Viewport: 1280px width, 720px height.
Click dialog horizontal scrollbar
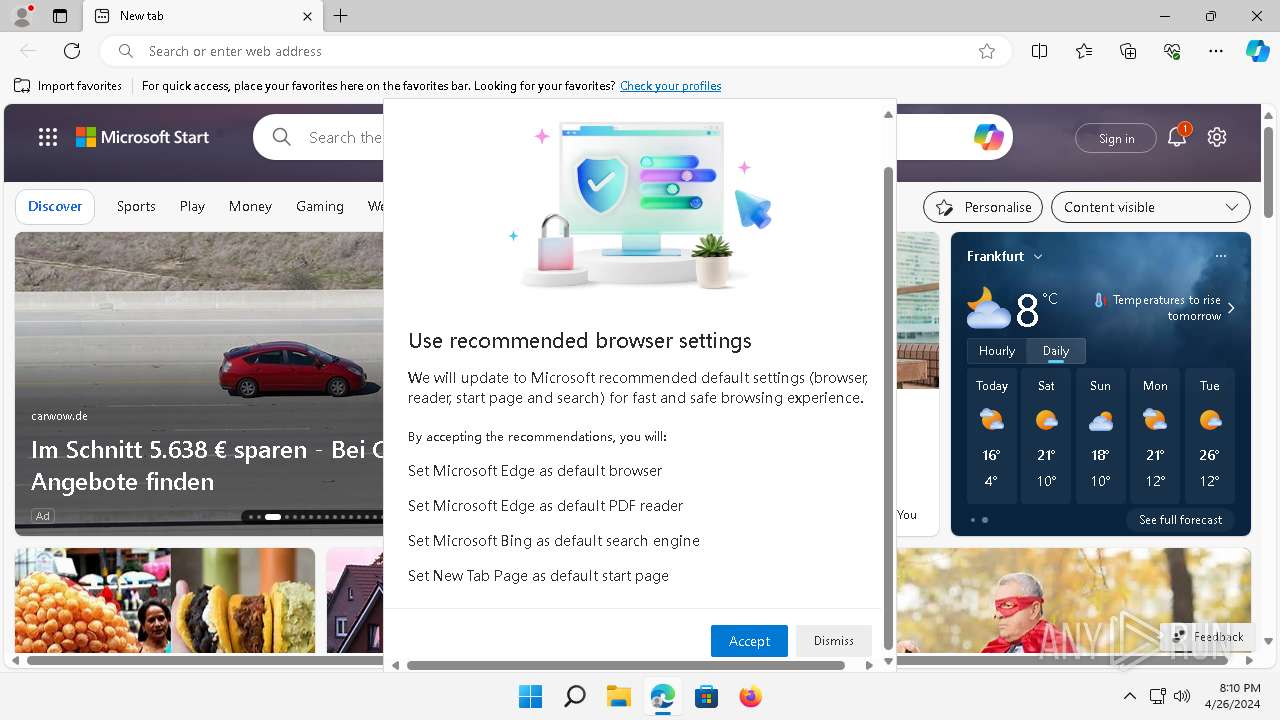626,665
